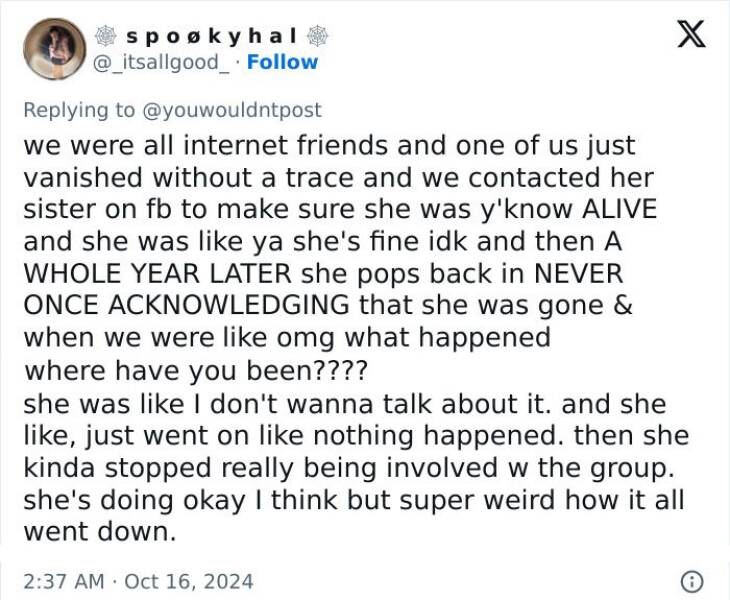
Task: Click the X logo icon
Action: coord(691,34)
